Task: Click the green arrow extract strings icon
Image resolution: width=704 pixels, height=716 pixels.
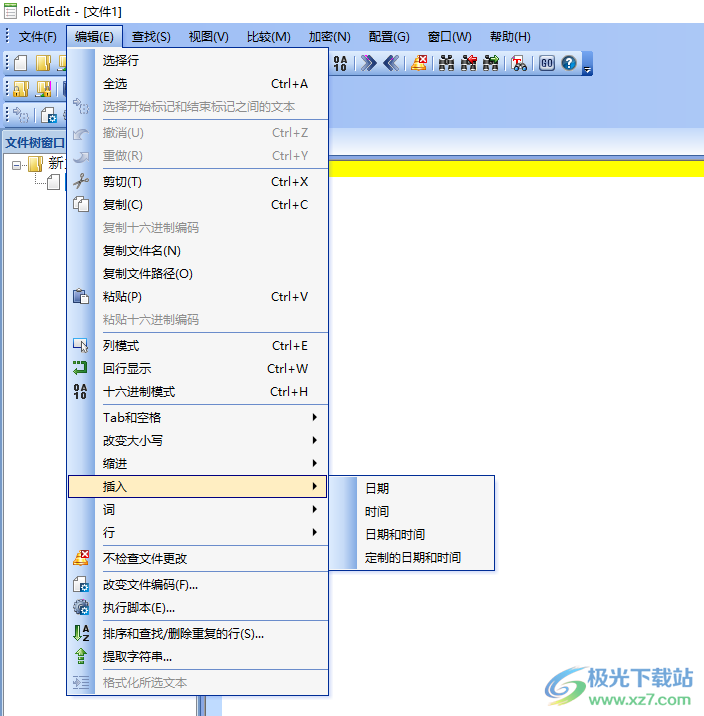Action: pos(81,656)
